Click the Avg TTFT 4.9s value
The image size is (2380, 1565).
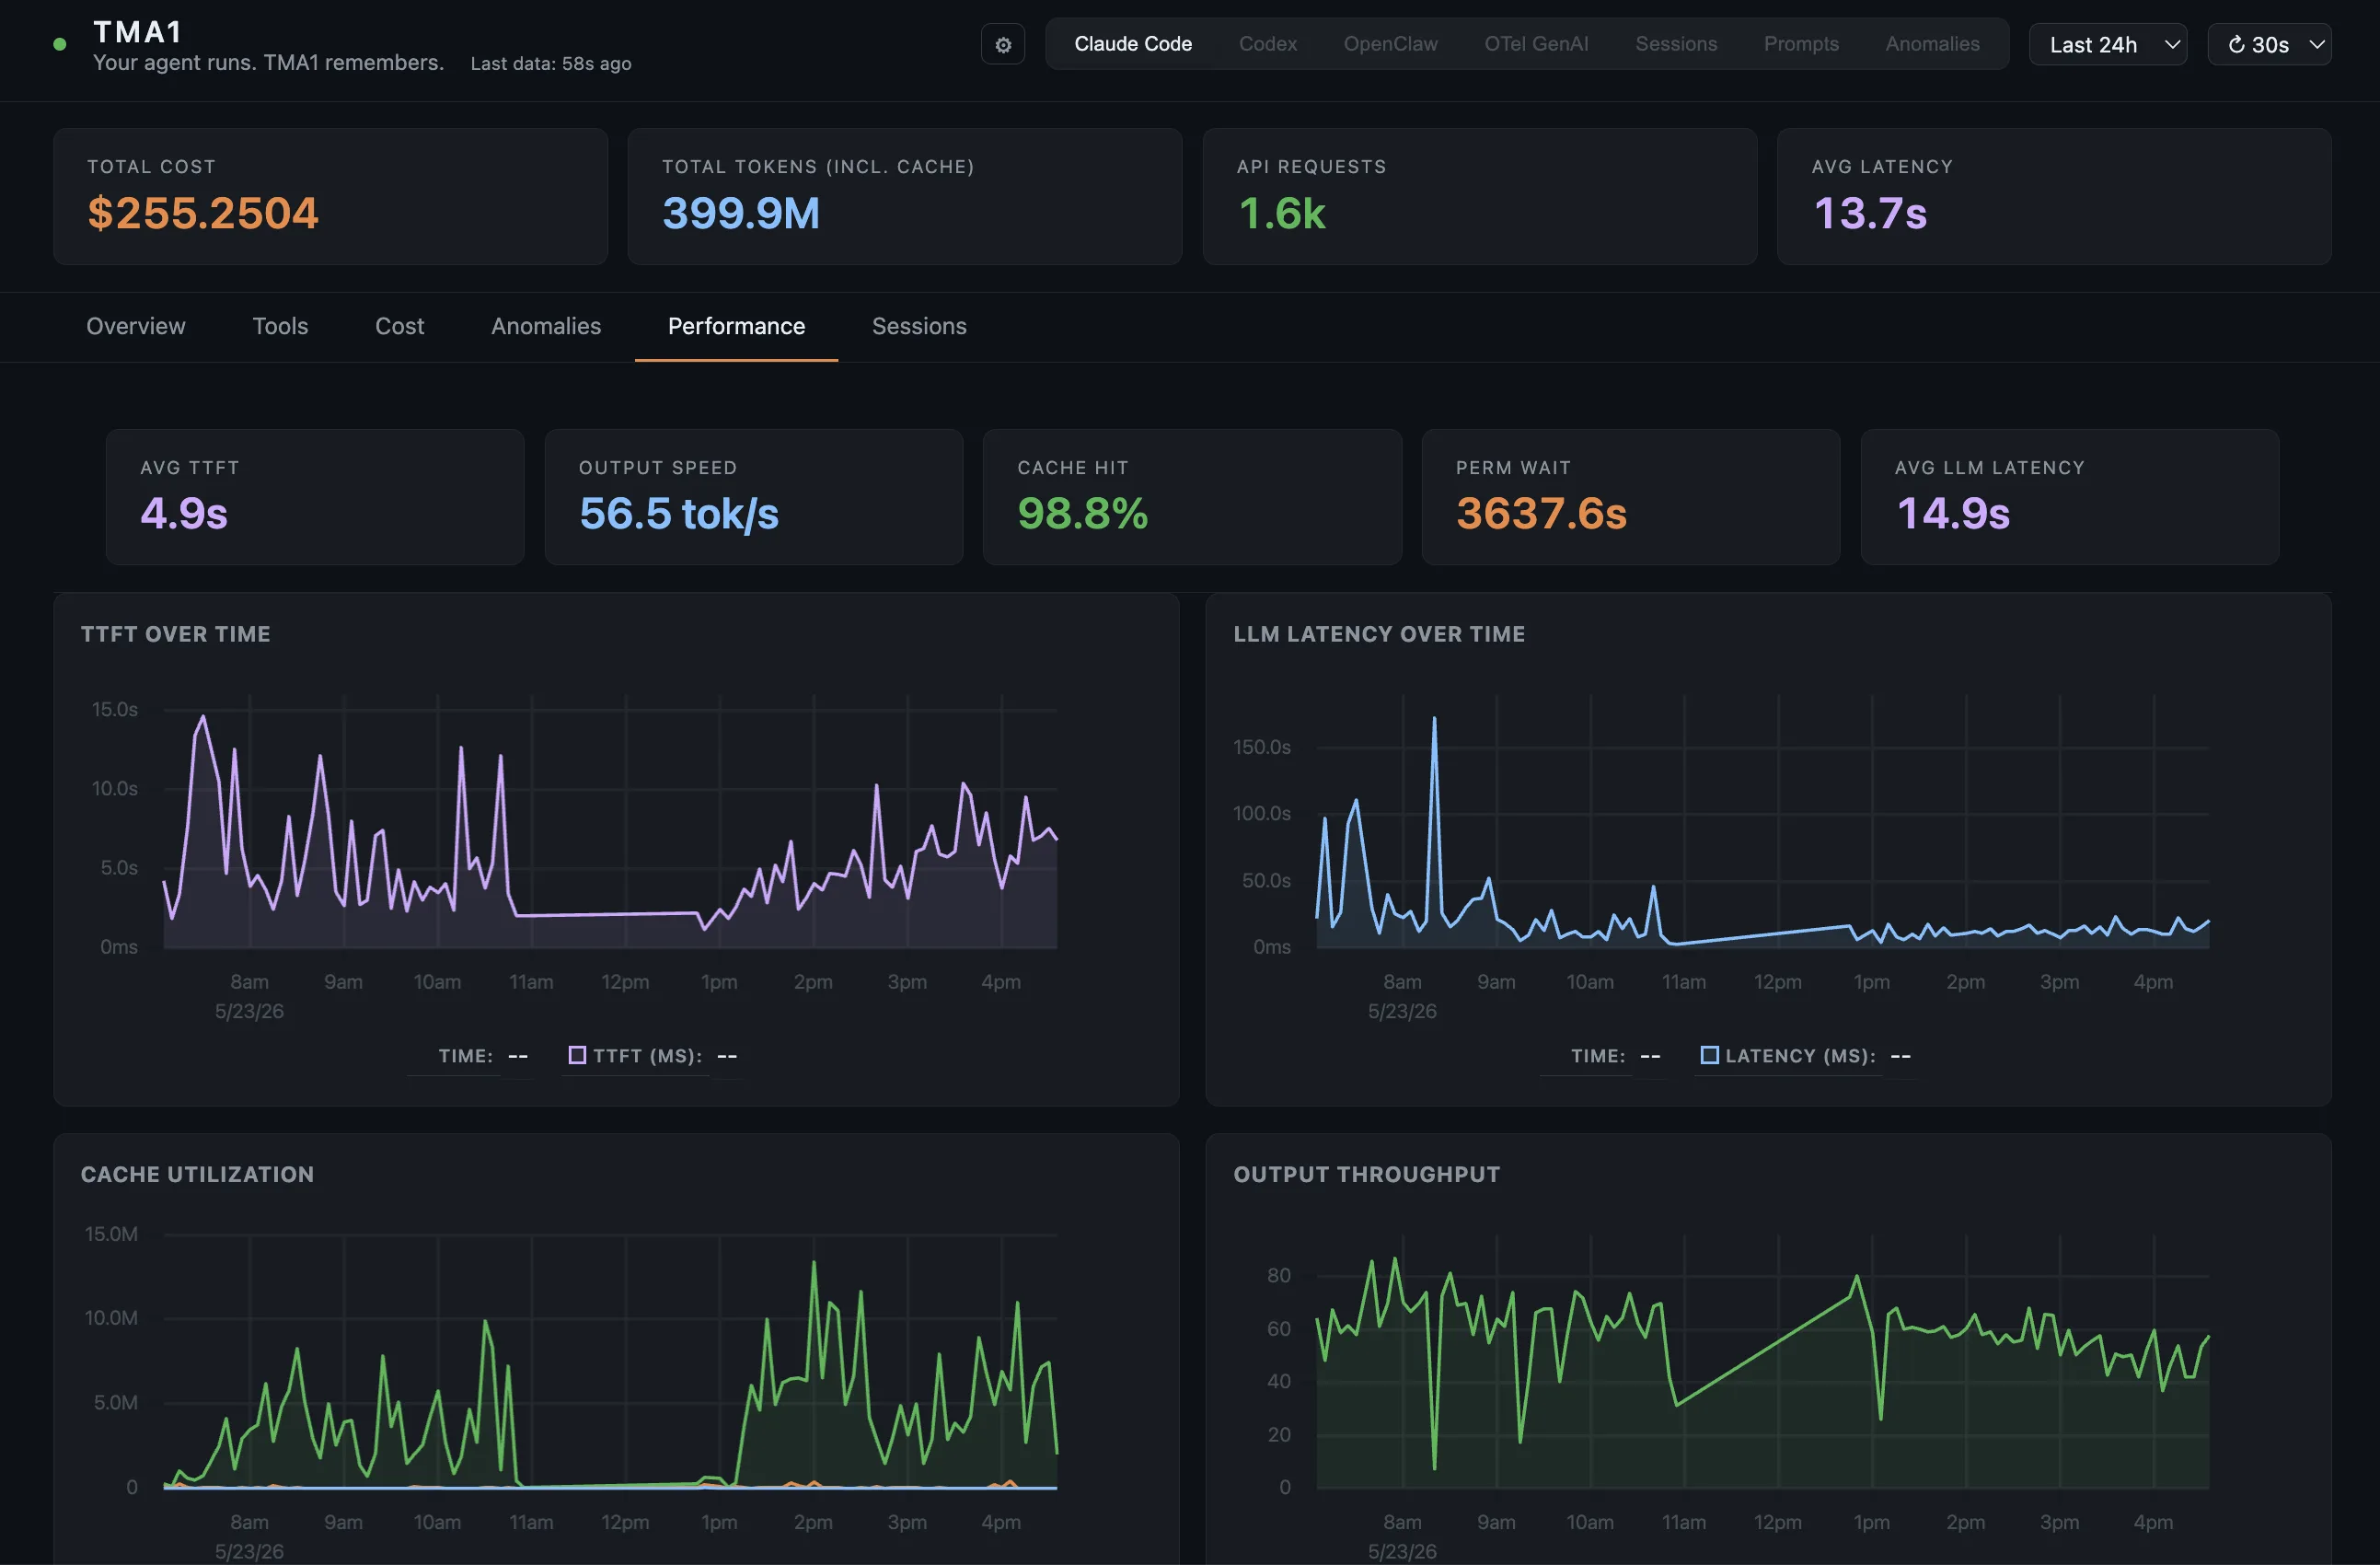184,514
